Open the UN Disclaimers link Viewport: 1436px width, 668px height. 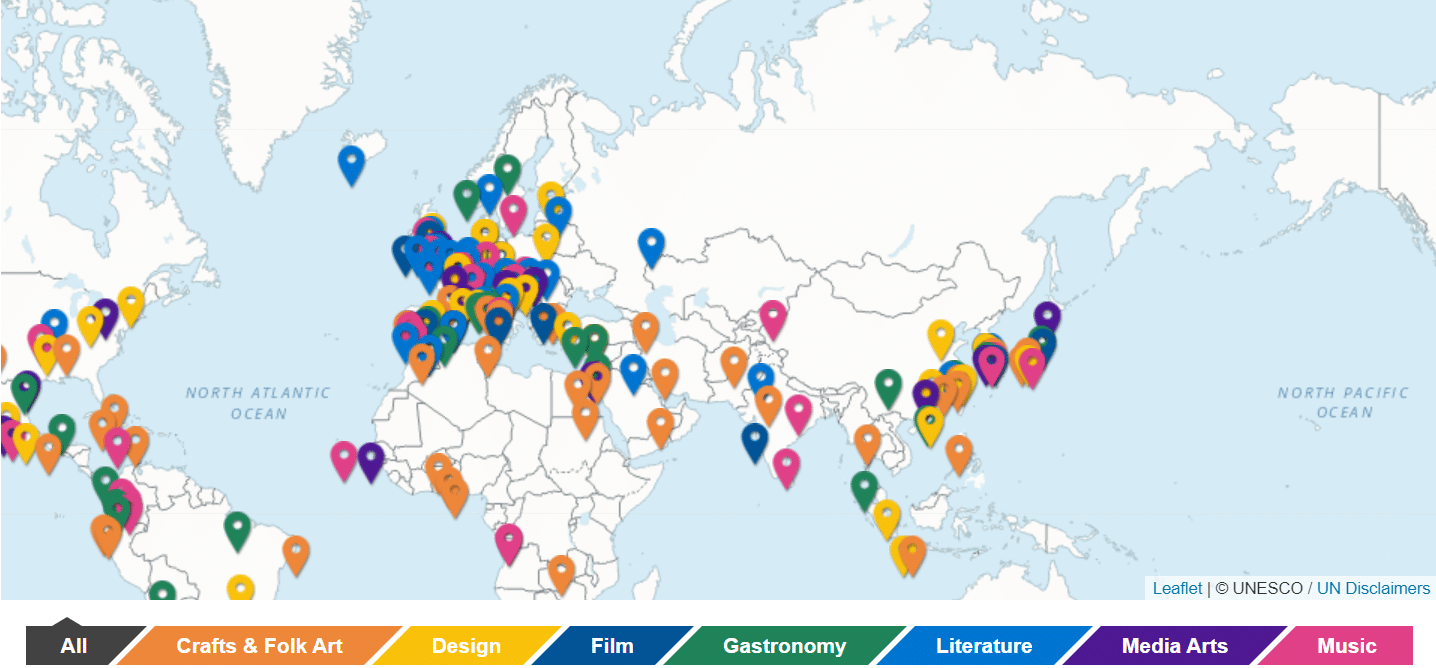(1375, 589)
